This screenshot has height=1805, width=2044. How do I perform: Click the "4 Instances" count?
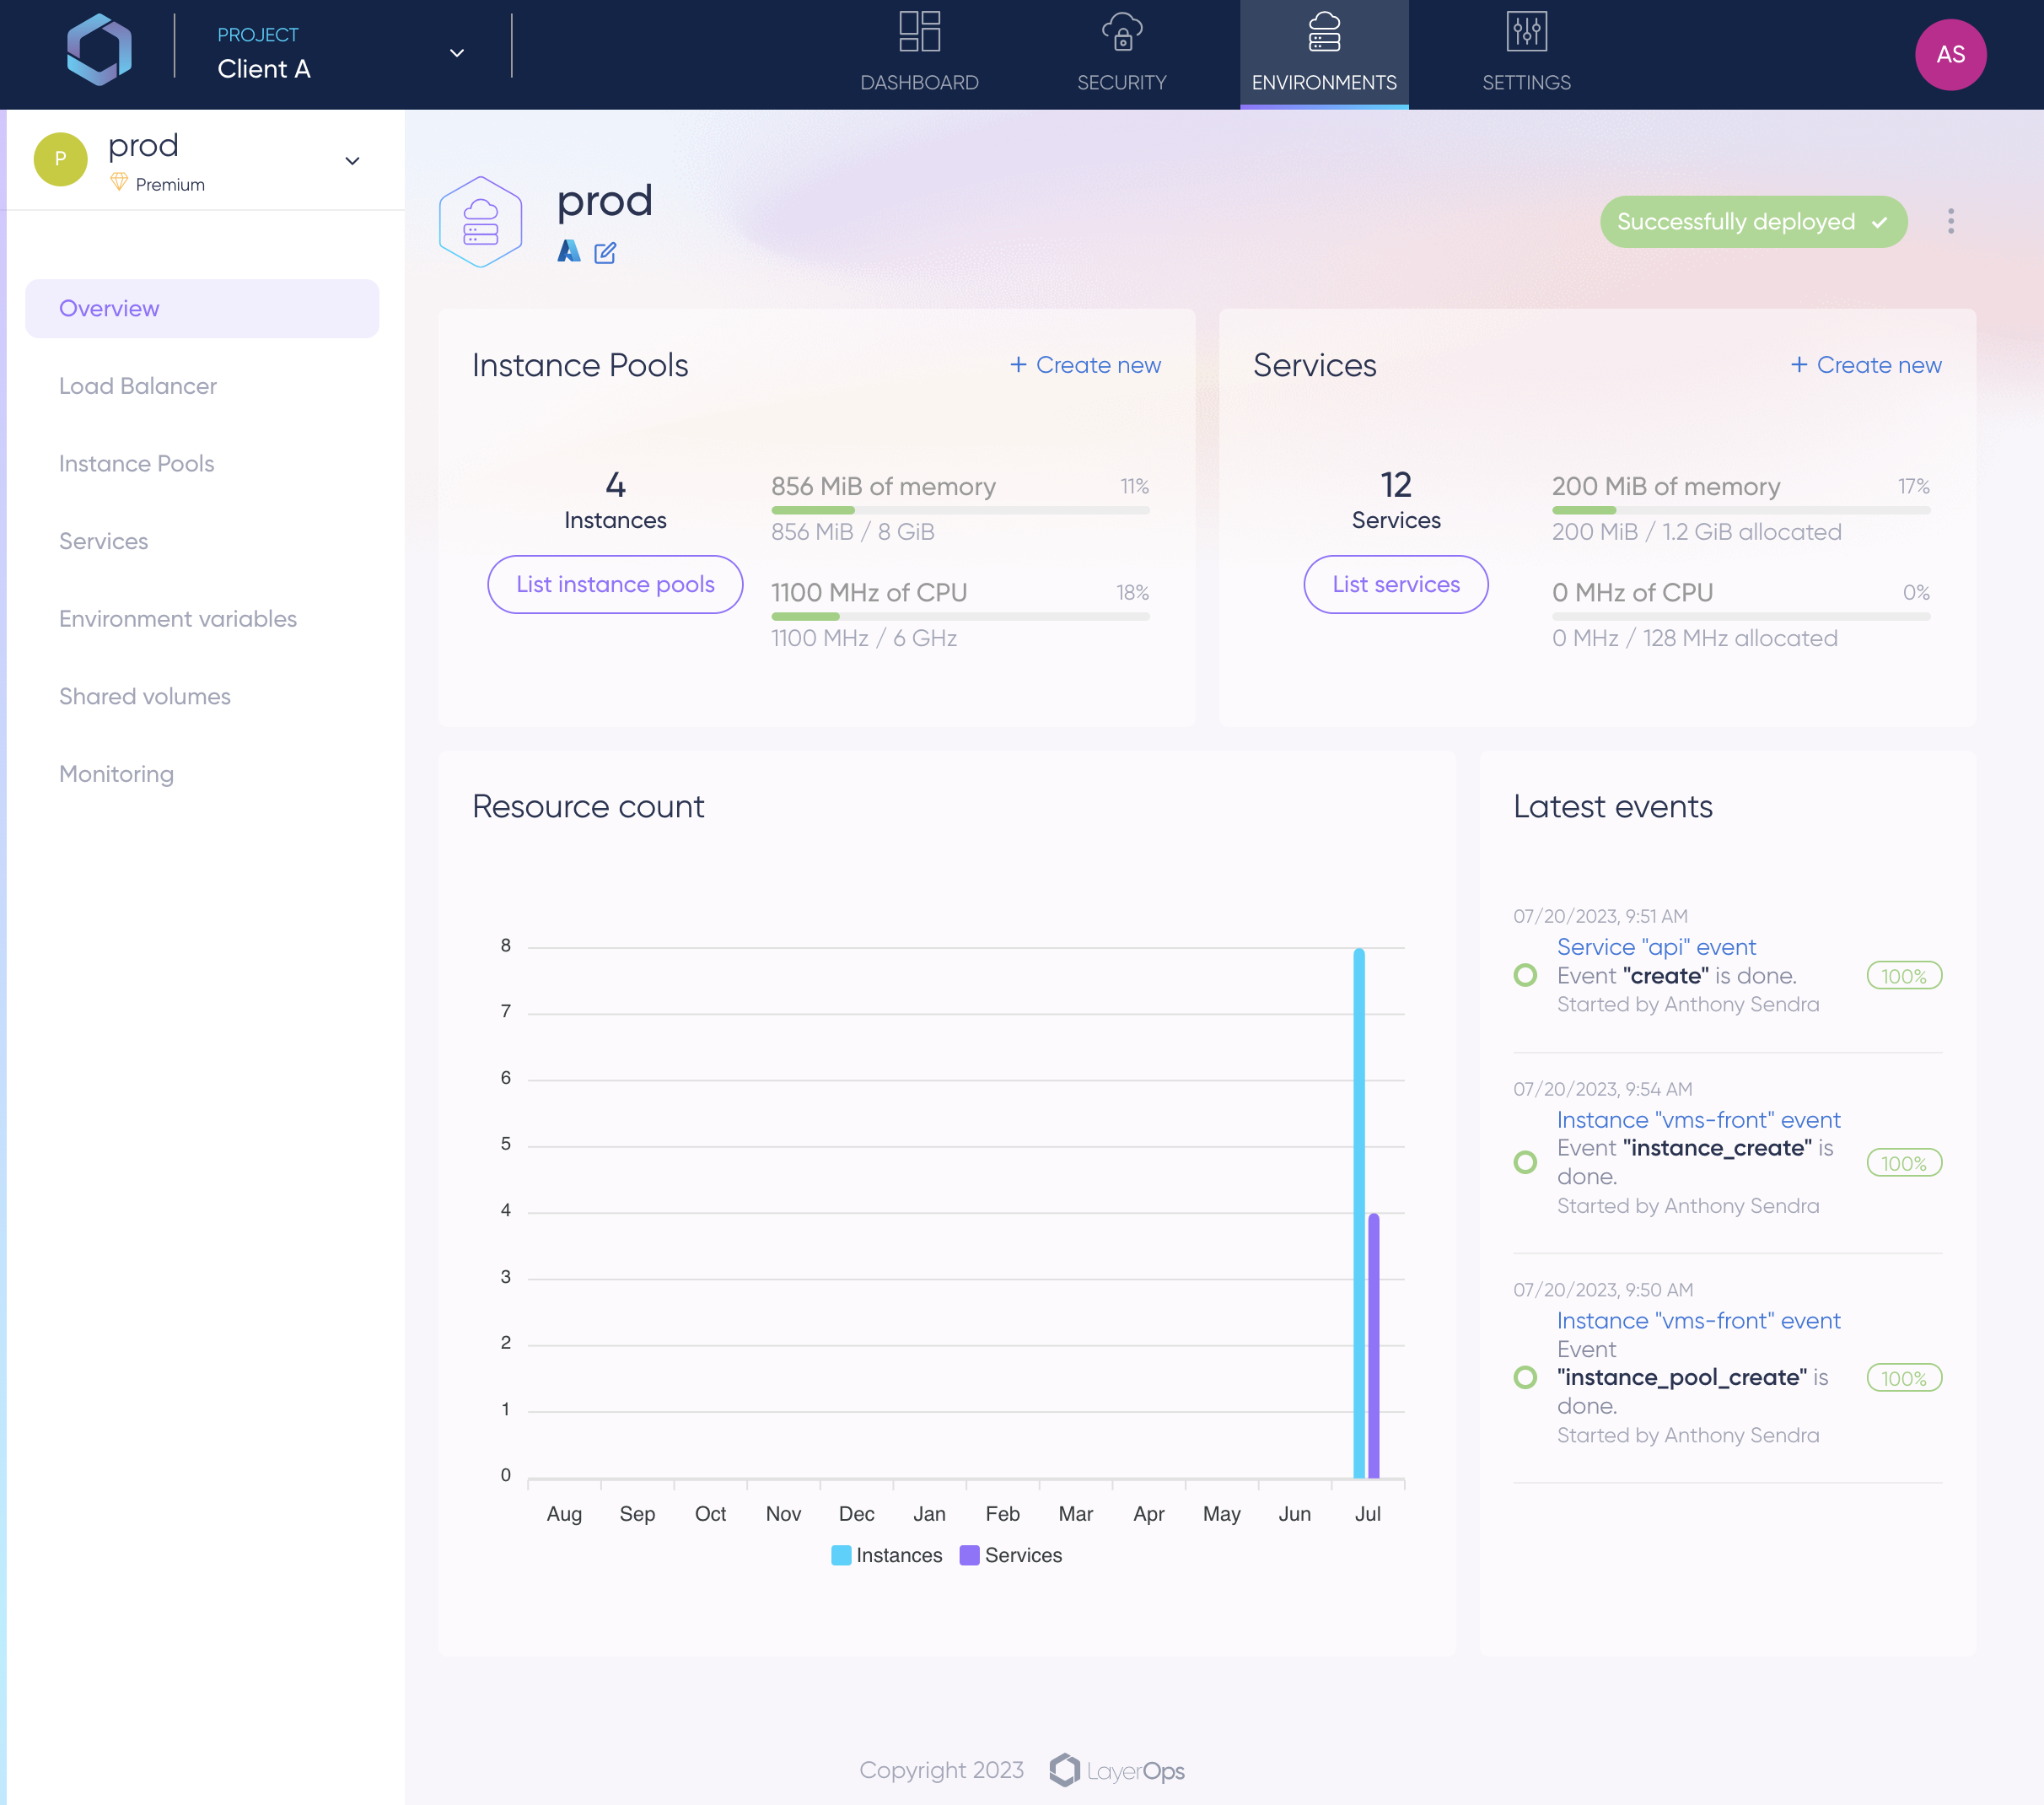615,500
